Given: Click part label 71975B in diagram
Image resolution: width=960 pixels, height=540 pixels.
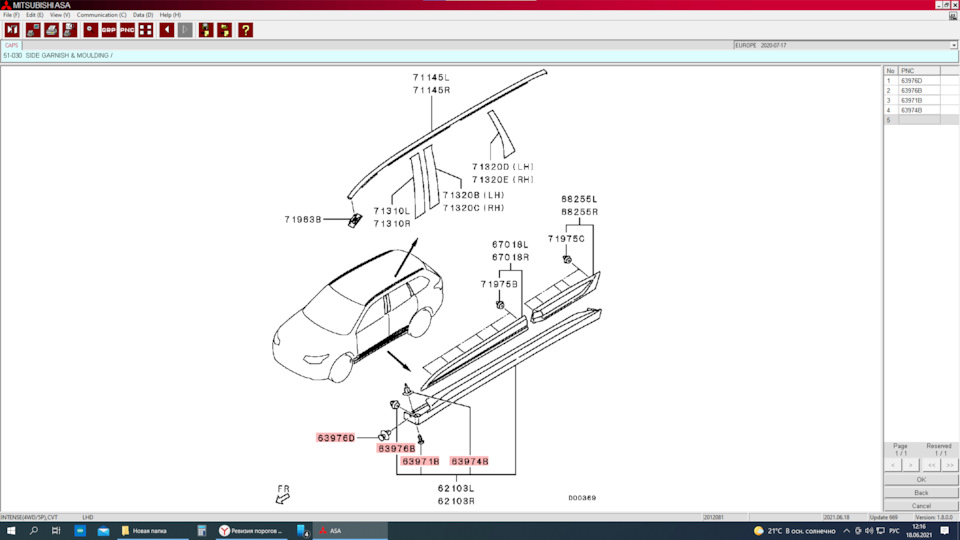Looking at the screenshot, I should [x=499, y=284].
